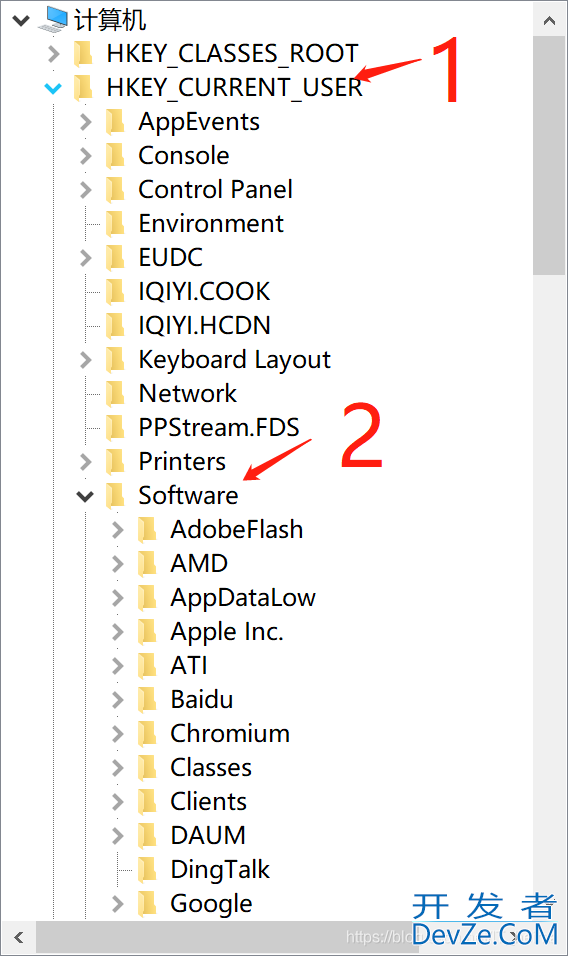The width and height of the screenshot is (568, 956).
Task: Click the computer icon at tree root
Action: pyautogui.click(x=52, y=20)
